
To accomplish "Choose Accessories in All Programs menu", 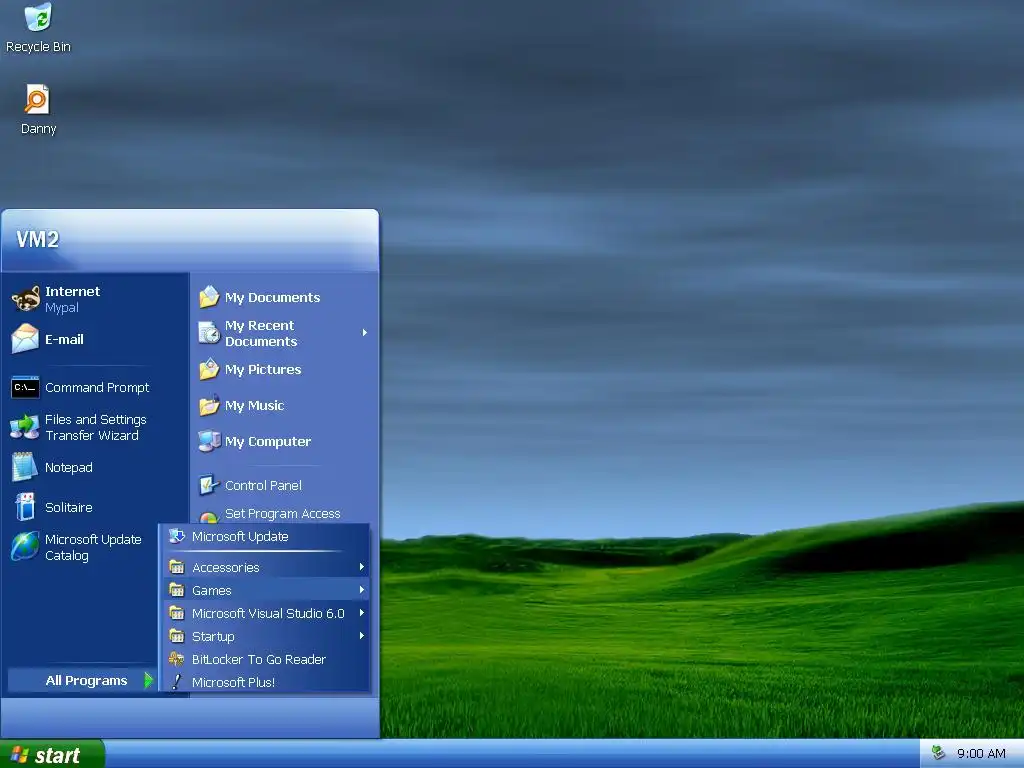I will click(x=265, y=567).
